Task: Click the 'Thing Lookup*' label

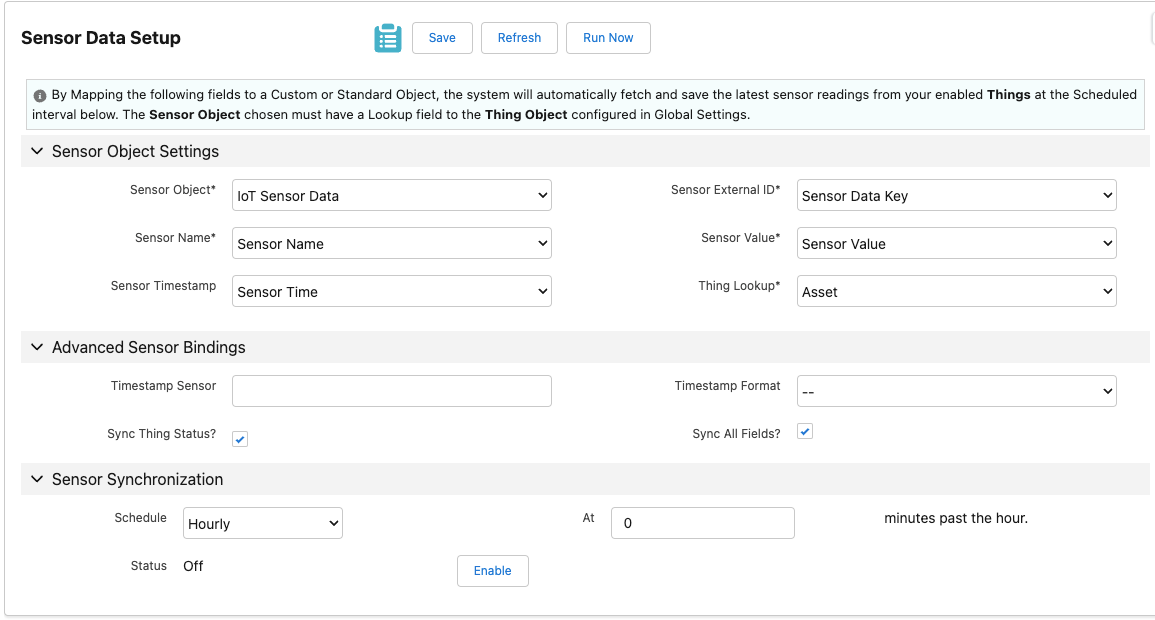Action: 739,286
